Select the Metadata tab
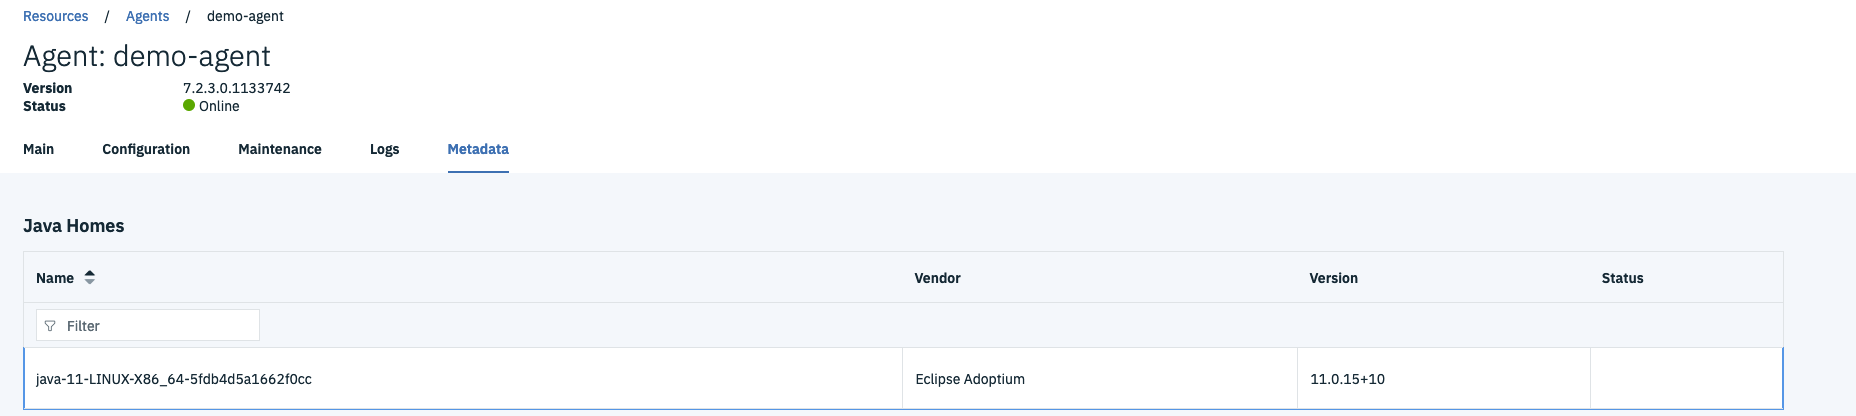Viewport: 1856px width, 416px height. [478, 149]
